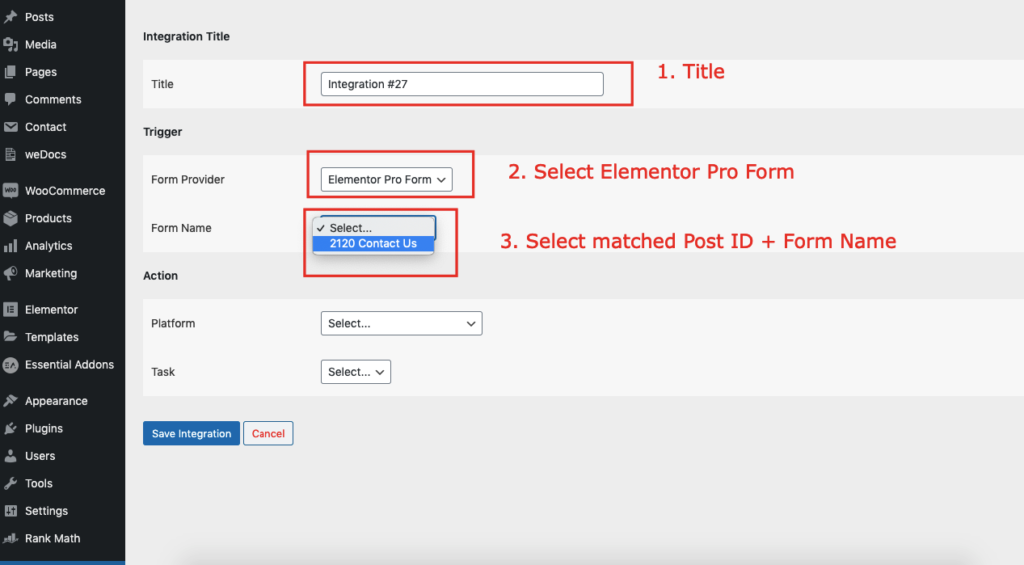1024x565 pixels.
Task: Open the WooCommerce icon in the sidebar
Action: pos(10,191)
